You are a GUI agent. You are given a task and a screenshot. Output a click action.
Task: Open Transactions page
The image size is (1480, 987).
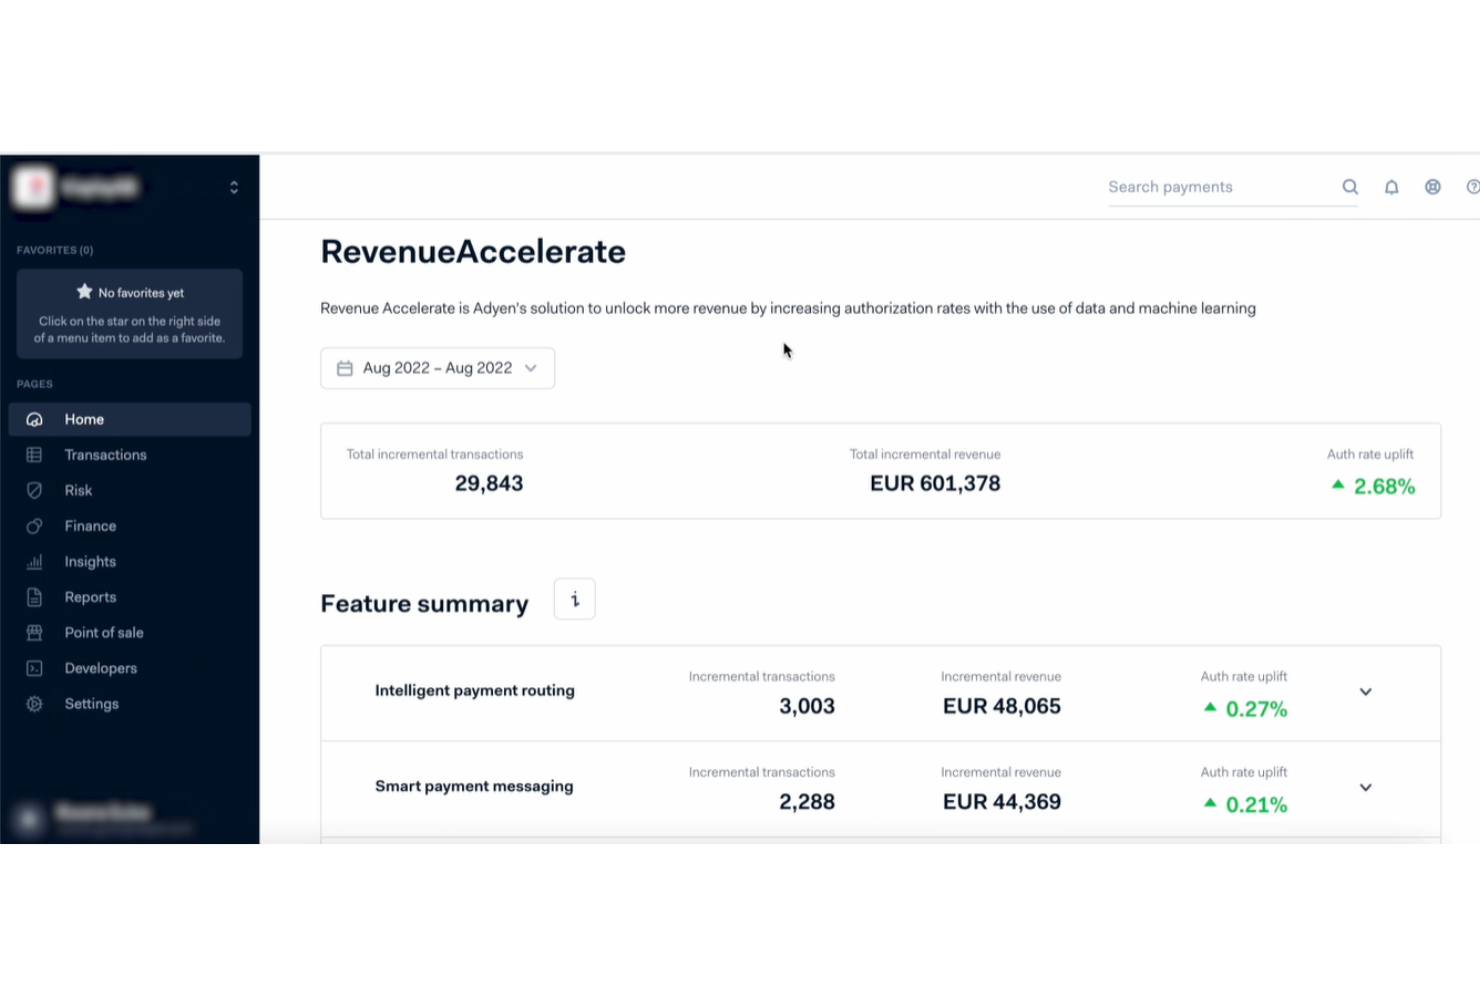130,455
